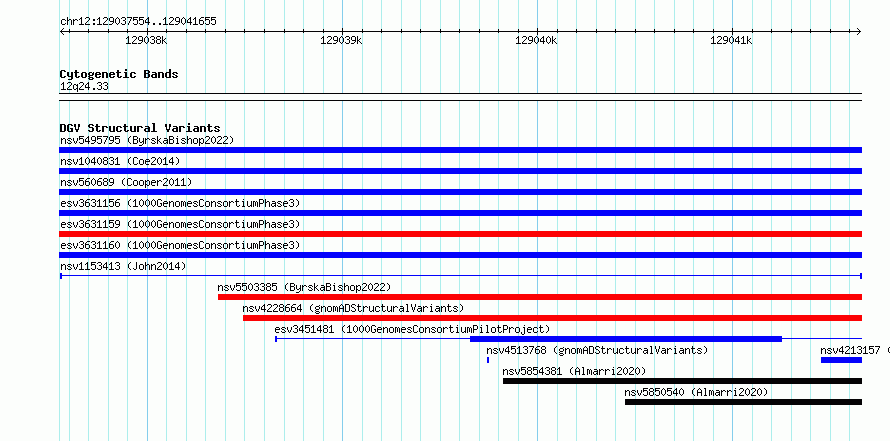Open nsv5854381 (Almarri2020) label
The width and height of the screenshot is (890, 441).
[x=574, y=371]
